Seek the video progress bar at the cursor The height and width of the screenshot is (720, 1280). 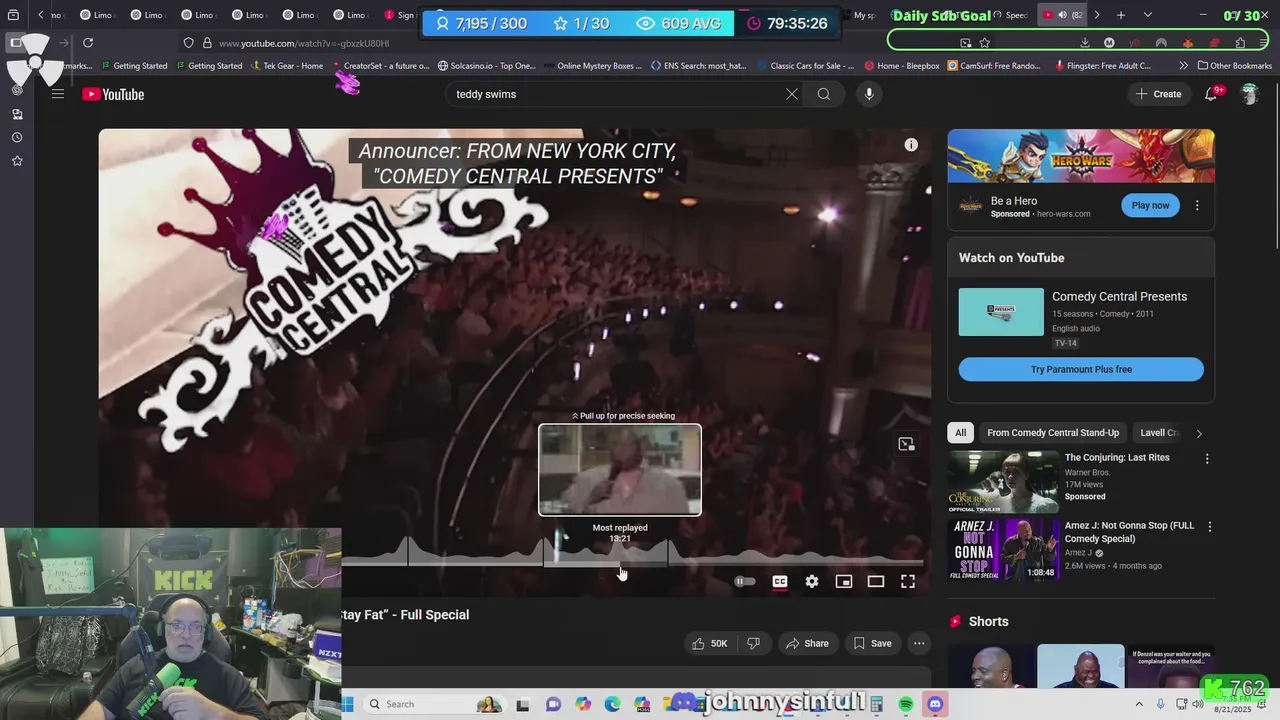pyautogui.click(x=621, y=564)
